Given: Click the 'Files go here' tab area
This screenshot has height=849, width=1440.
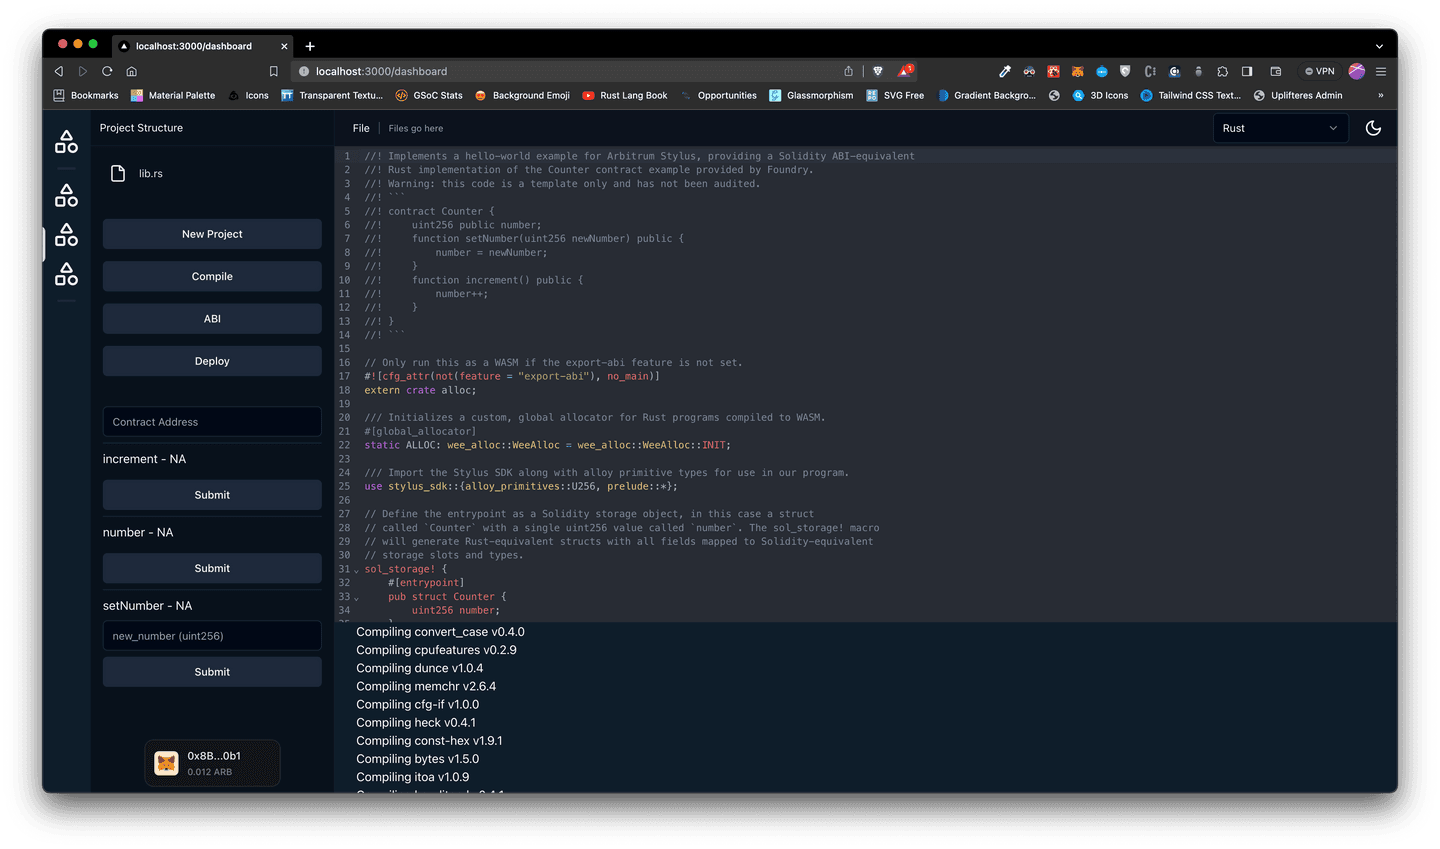Looking at the screenshot, I should click(415, 128).
